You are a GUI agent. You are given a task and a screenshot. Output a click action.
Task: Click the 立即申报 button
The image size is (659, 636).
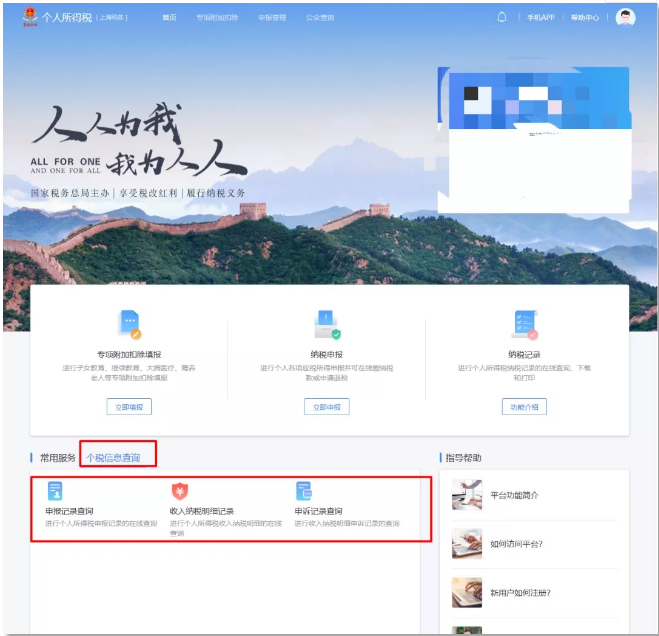tap(327, 406)
